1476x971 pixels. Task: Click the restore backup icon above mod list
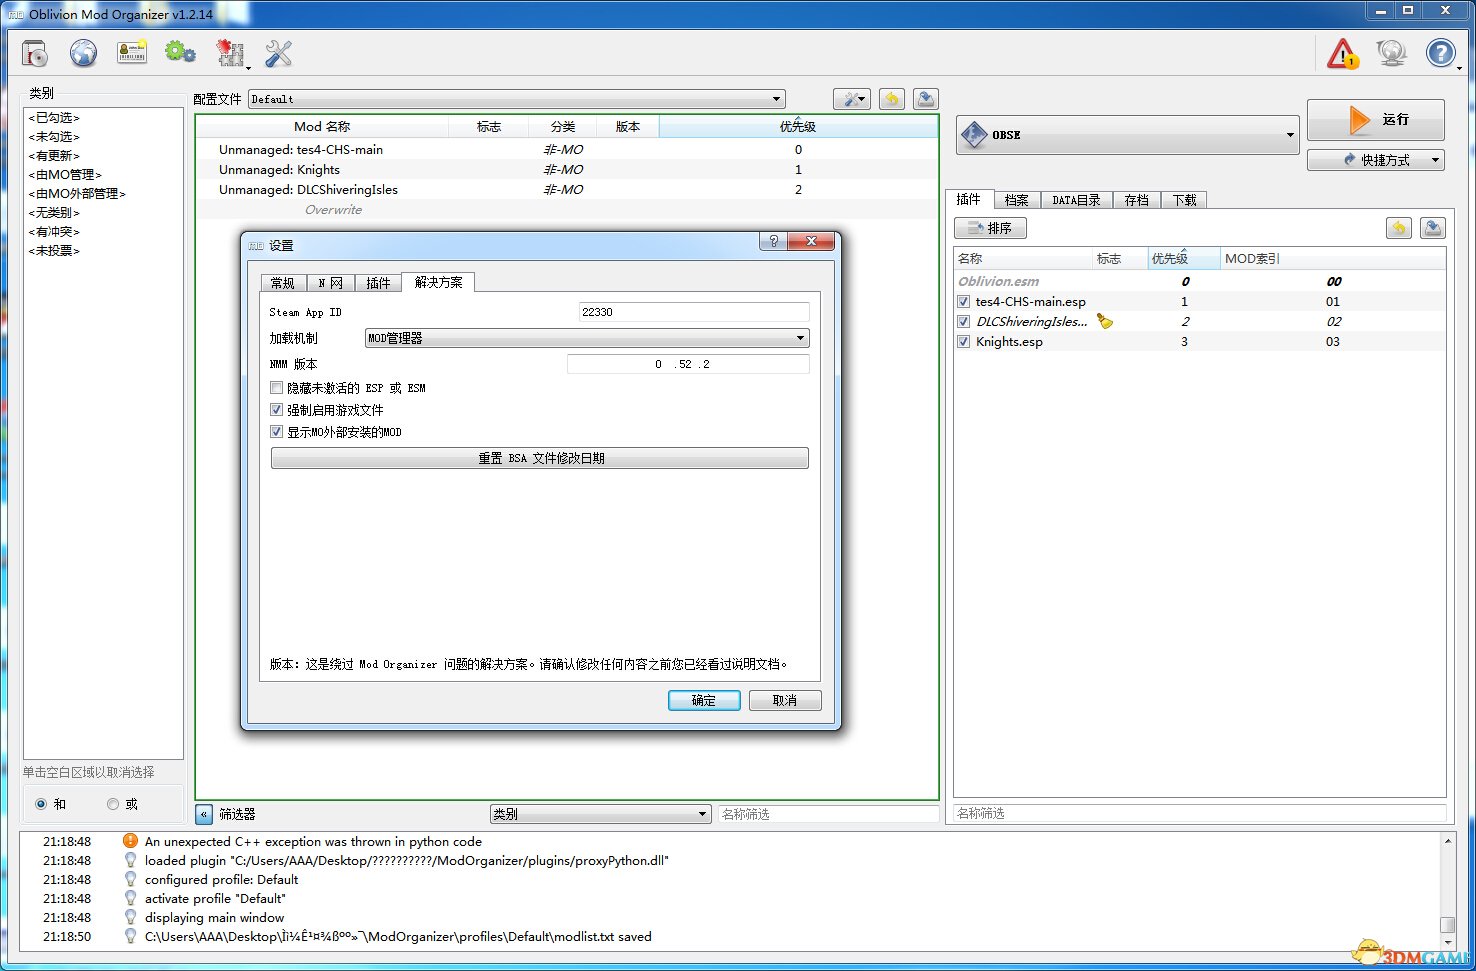[x=892, y=99]
